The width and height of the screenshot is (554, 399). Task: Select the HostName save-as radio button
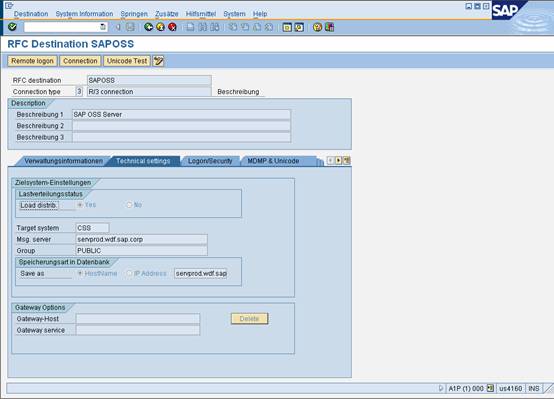pyautogui.click(x=80, y=273)
